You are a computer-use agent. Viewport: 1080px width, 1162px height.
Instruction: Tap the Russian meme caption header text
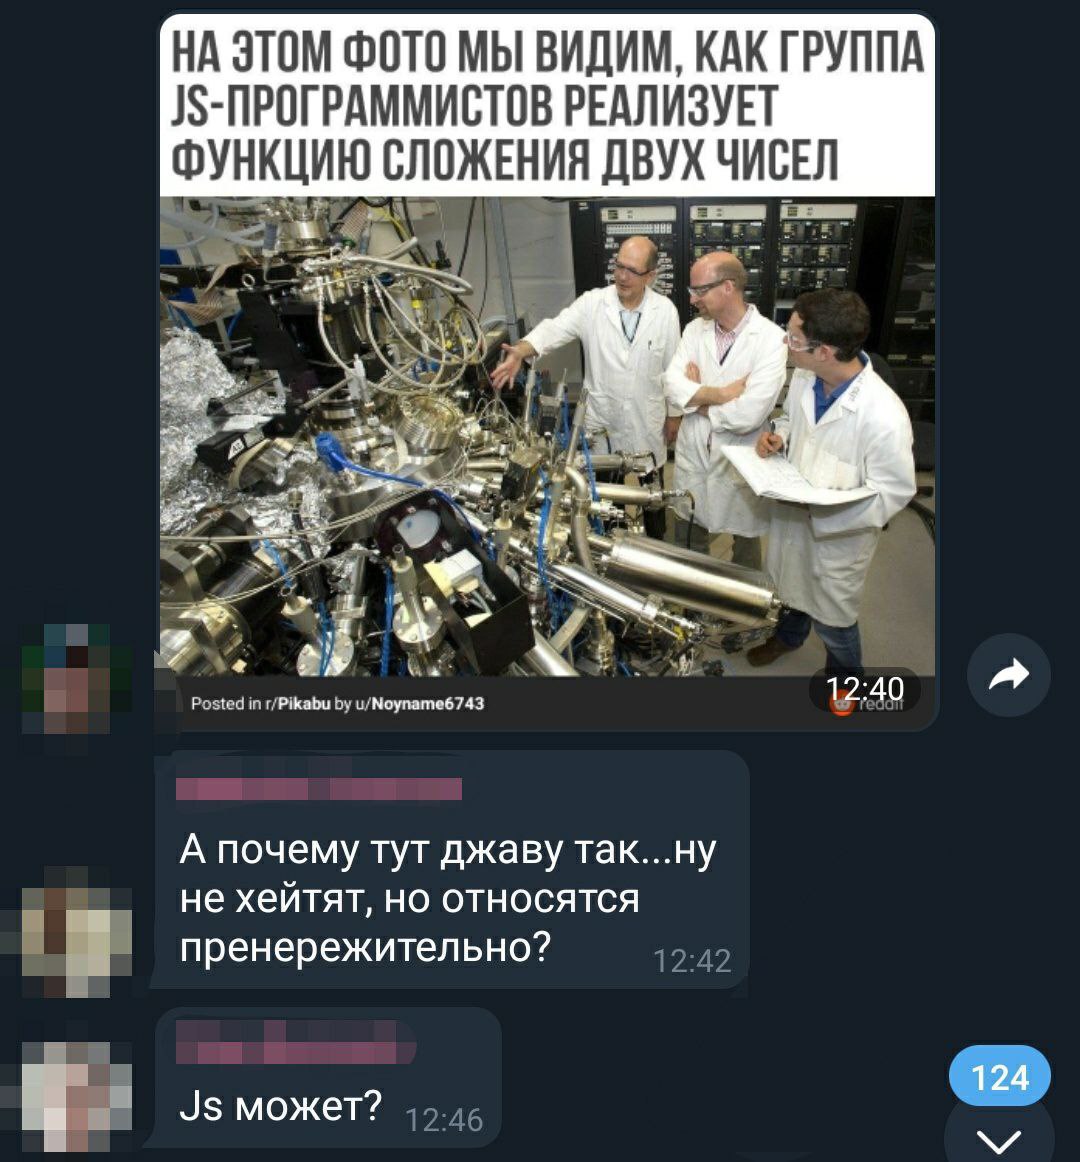tap(548, 106)
